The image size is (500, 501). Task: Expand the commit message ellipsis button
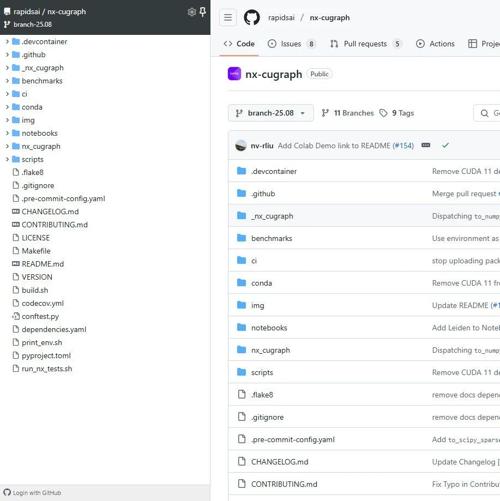(426, 145)
